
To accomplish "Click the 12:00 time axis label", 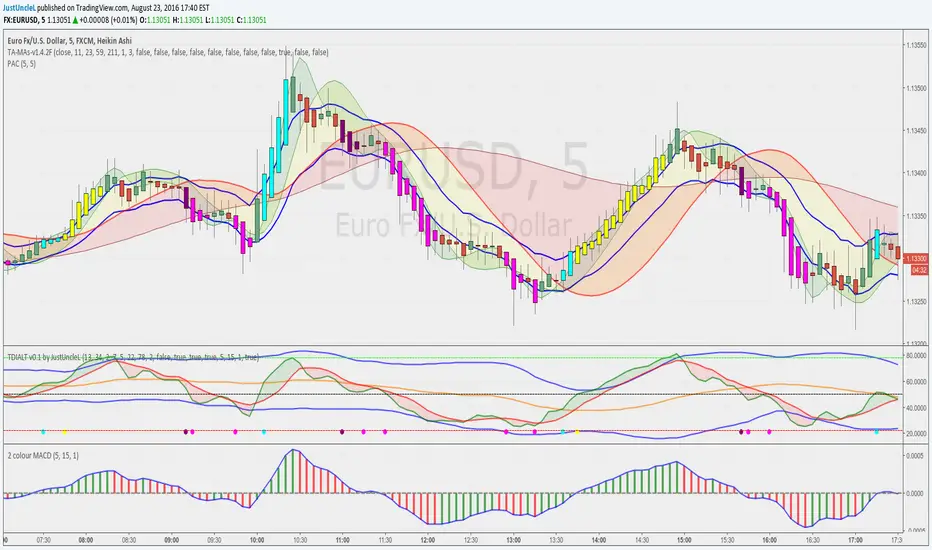I will pyautogui.click(x=428, y=540).
